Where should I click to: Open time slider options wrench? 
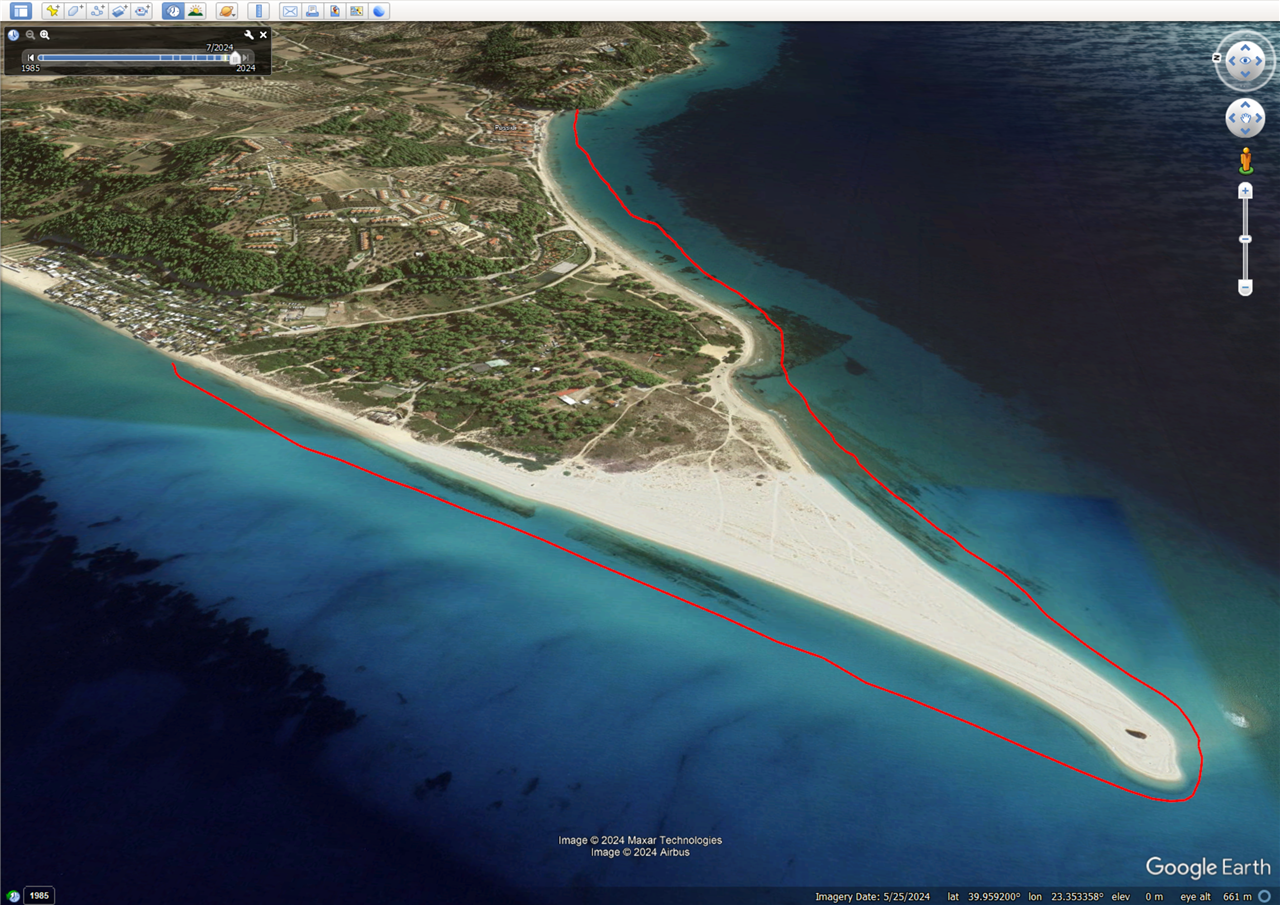pos(249,35)
